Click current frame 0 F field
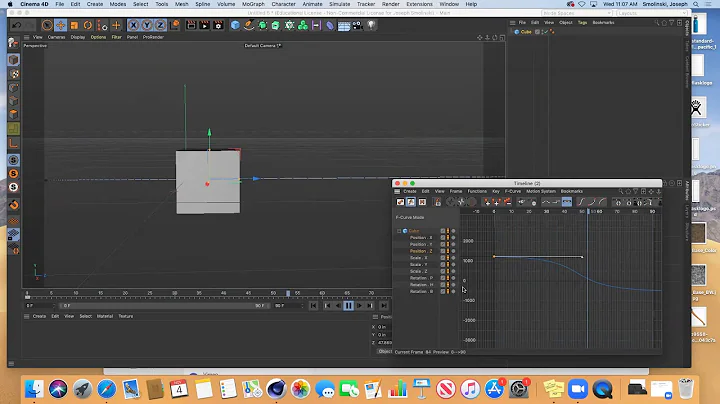 (40, 306)
